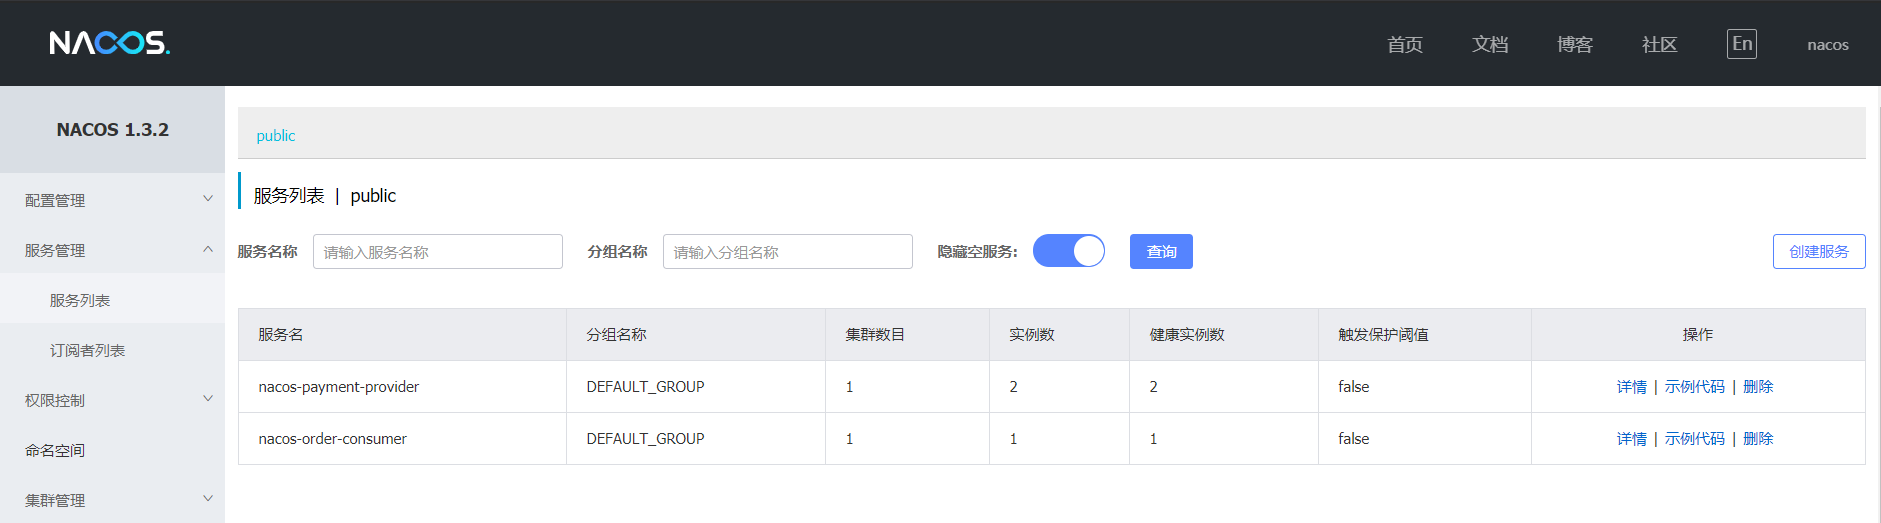The height and width of the screenshot is (523, 1881).
Task: Open 命名空间 in the sidebar
Action: pyautogui.click(x=55, y=450)
